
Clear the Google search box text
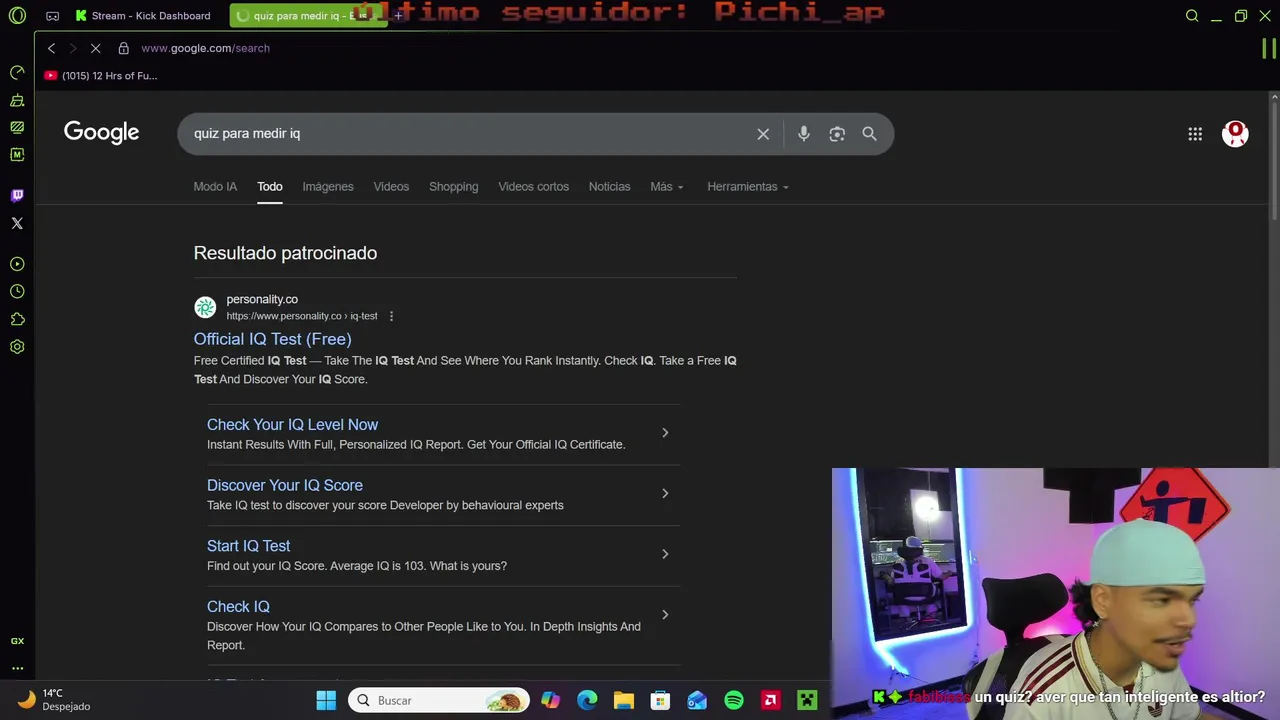pos(763,134)
